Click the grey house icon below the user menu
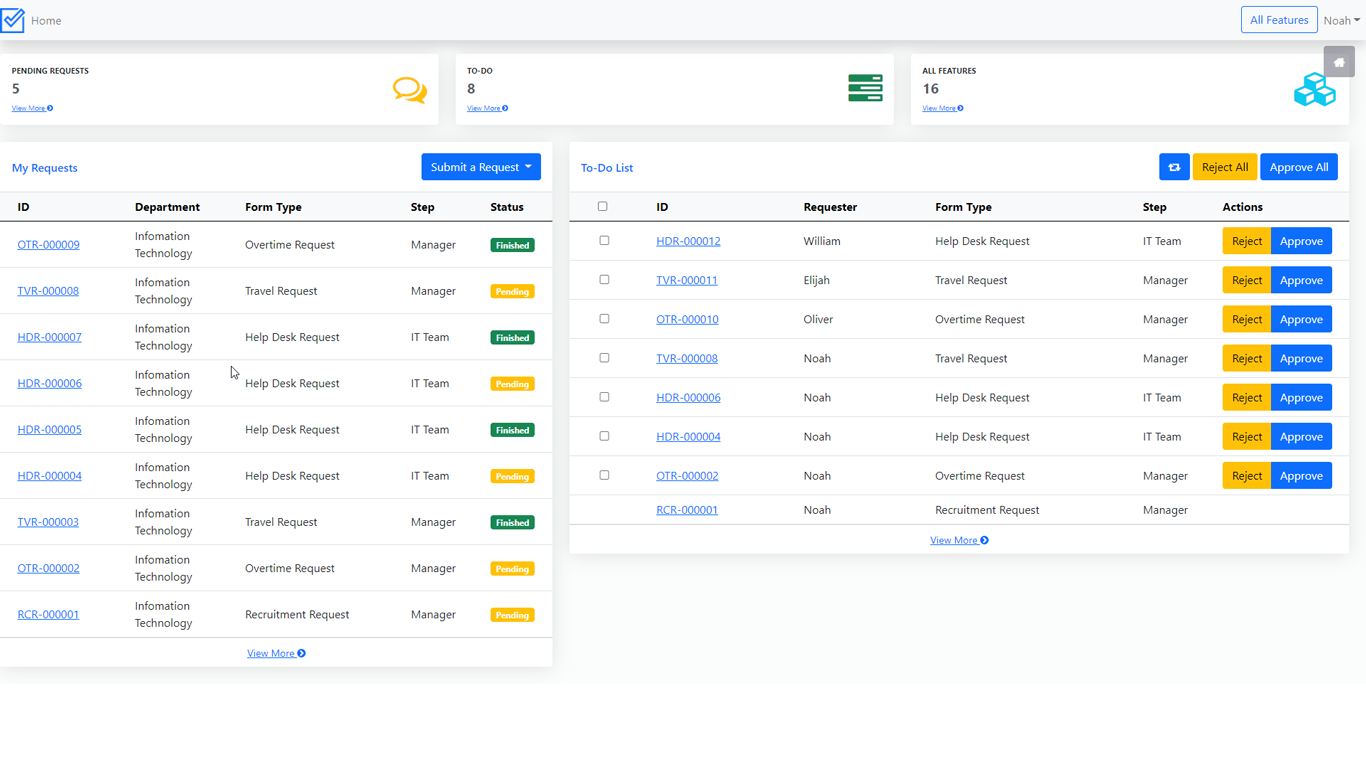The image size is (1366, 768). tap(1339, 61)
